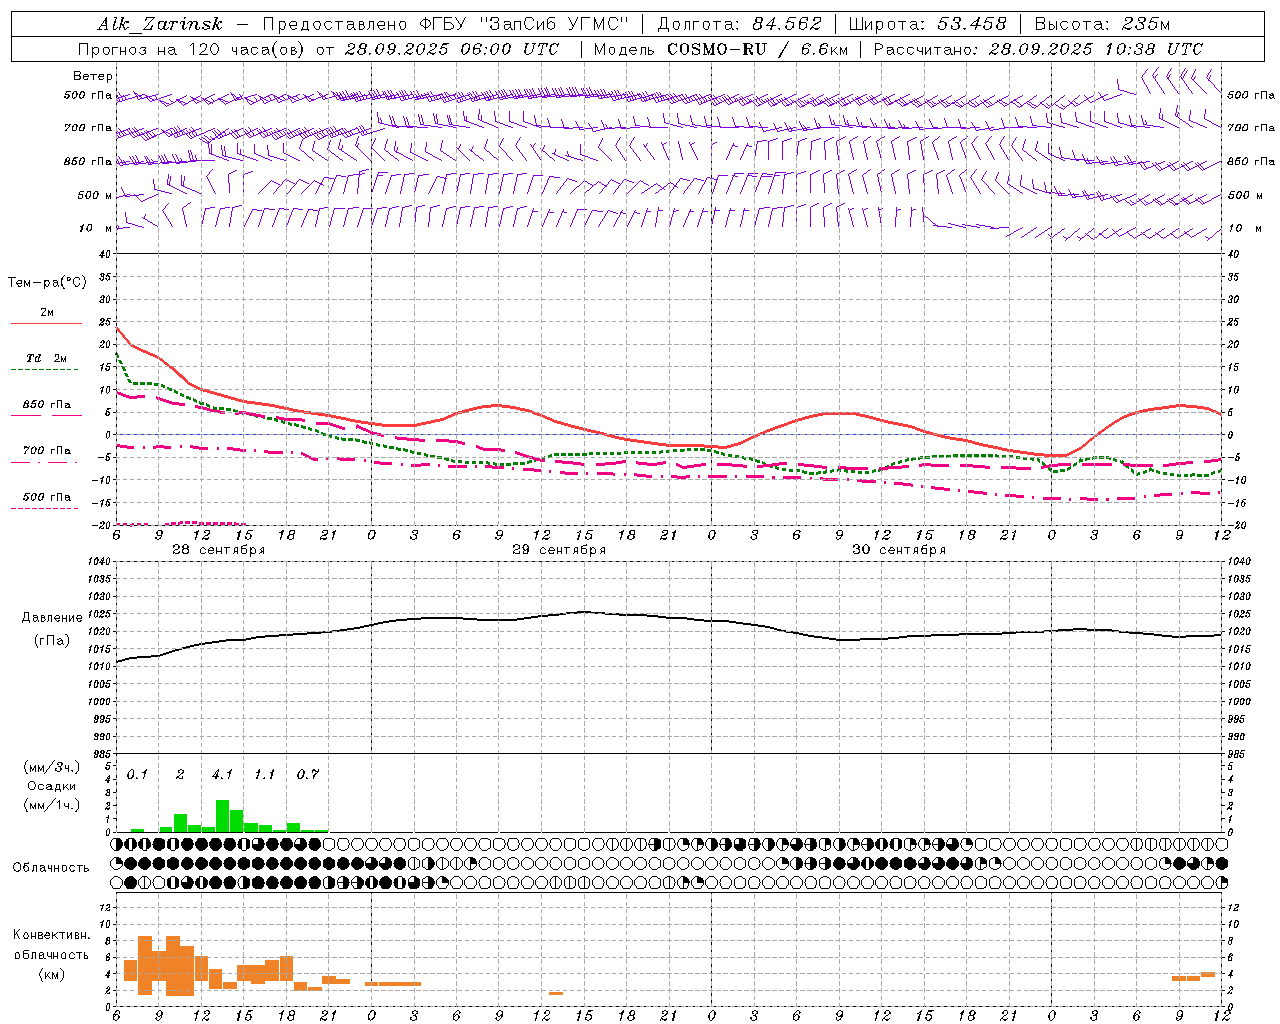This screenshot has height=1024, width=1280.
Task: Click the 28 сентября date label
Action: point(218,550)
